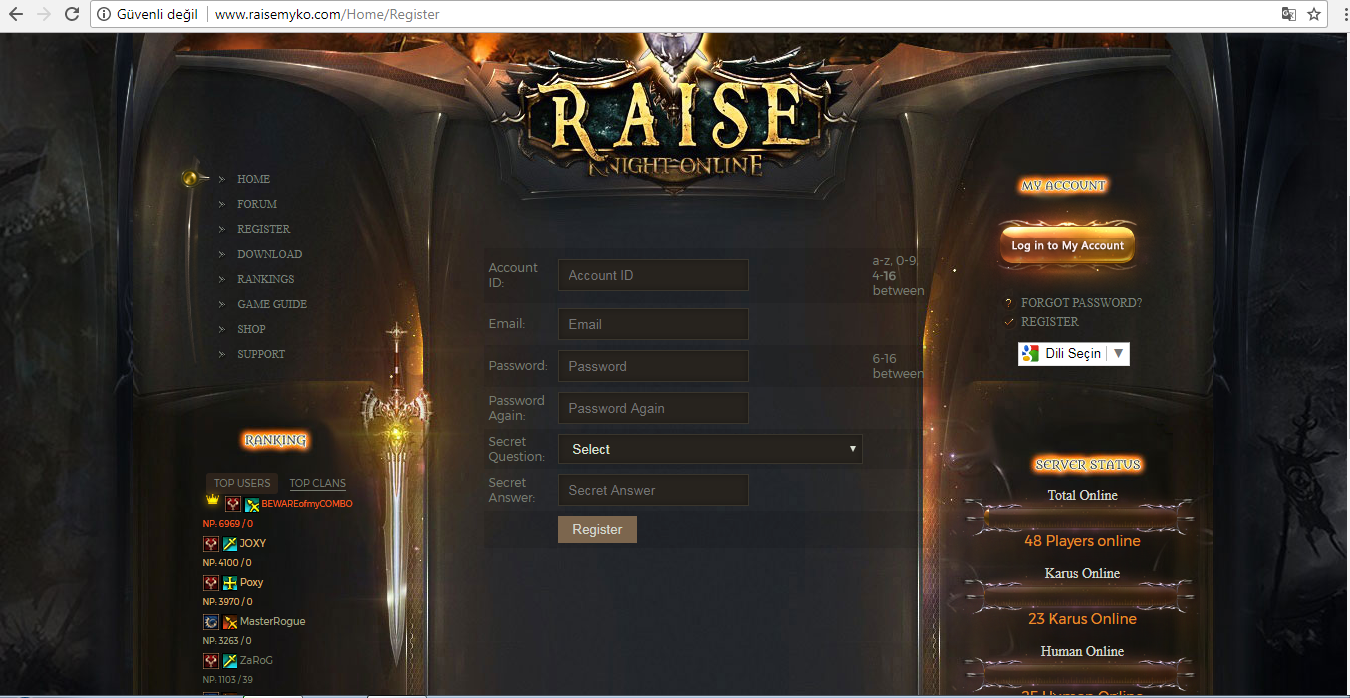Click the clan emblem icon next to JOXY

[x=230, y=544]
